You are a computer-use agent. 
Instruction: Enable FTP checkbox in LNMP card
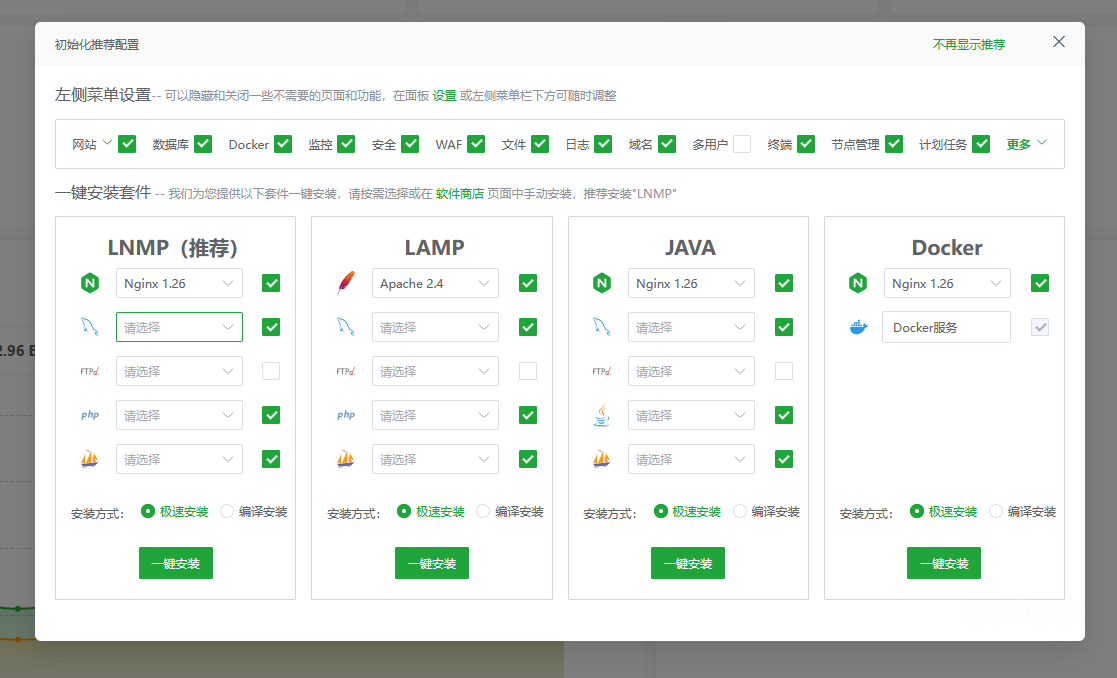point(271,371)
